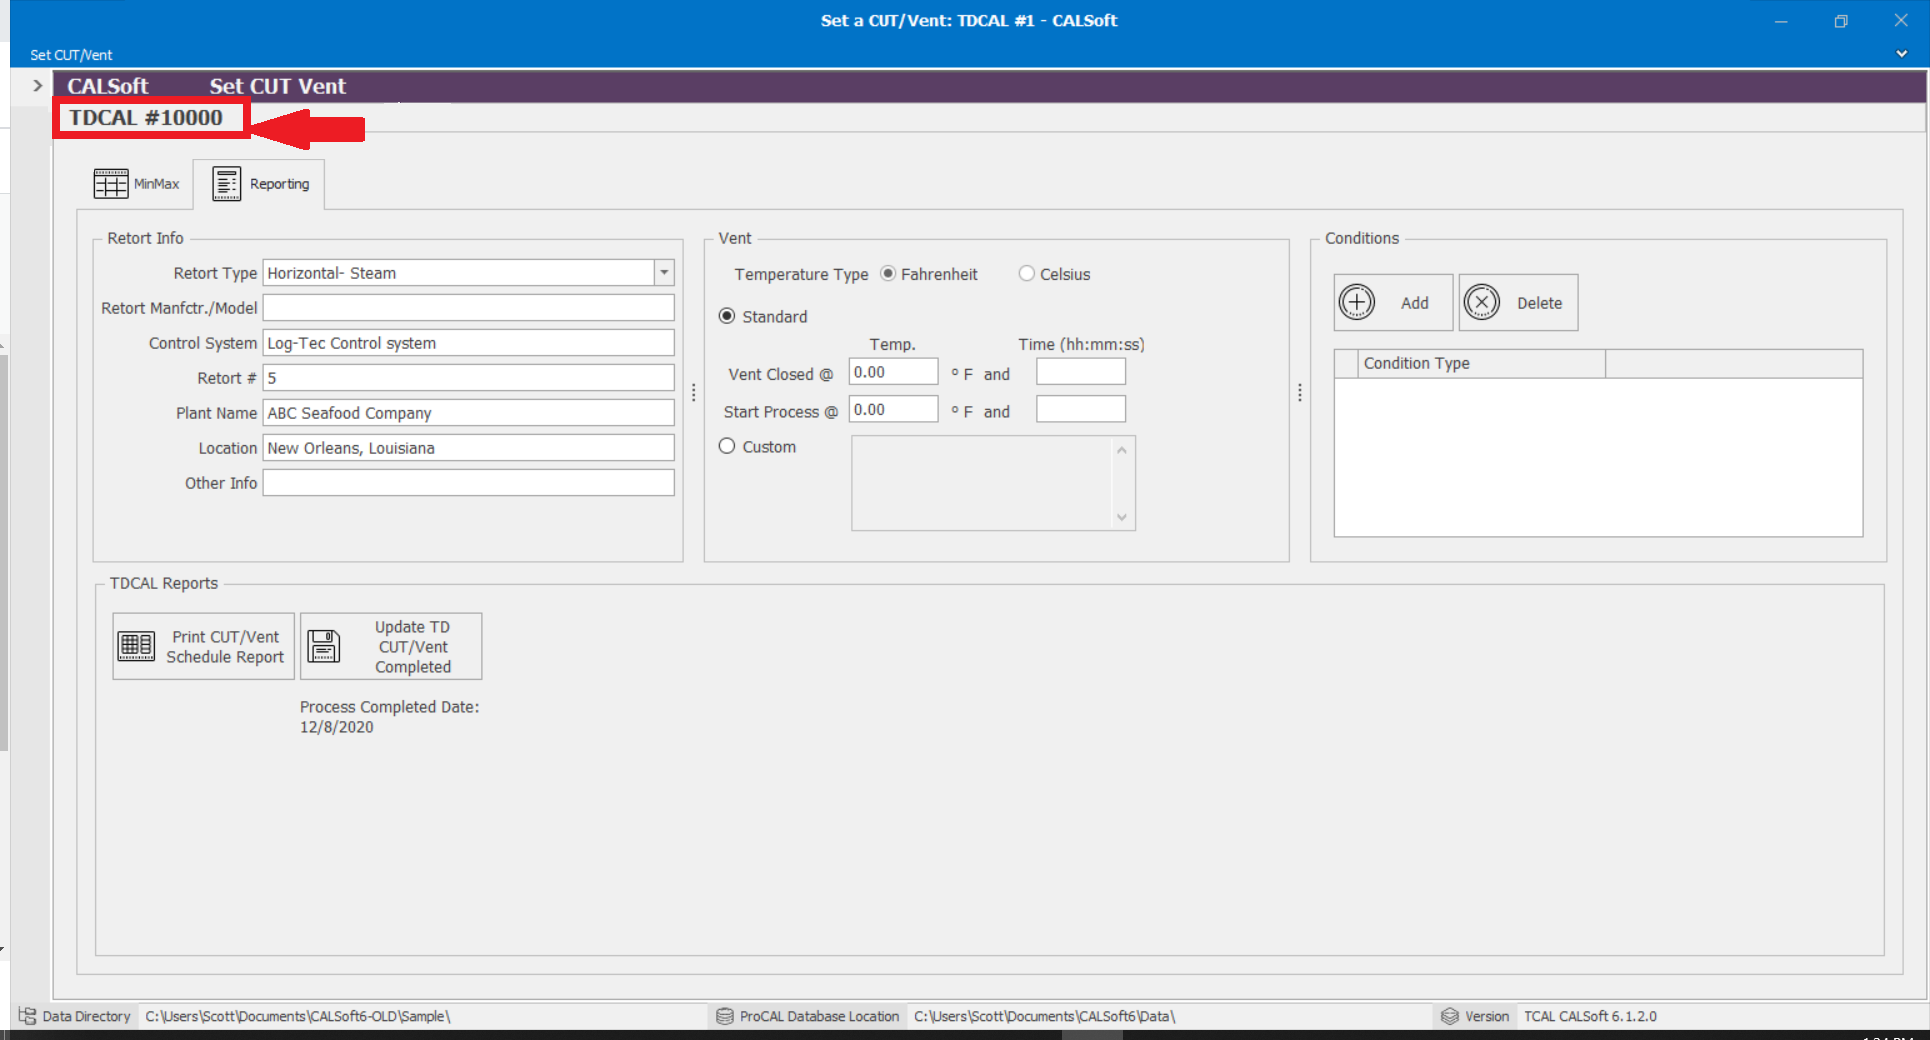Select the Celsius temperature type
This screenshot has width=1930, height=1040.
point(1026,274)
